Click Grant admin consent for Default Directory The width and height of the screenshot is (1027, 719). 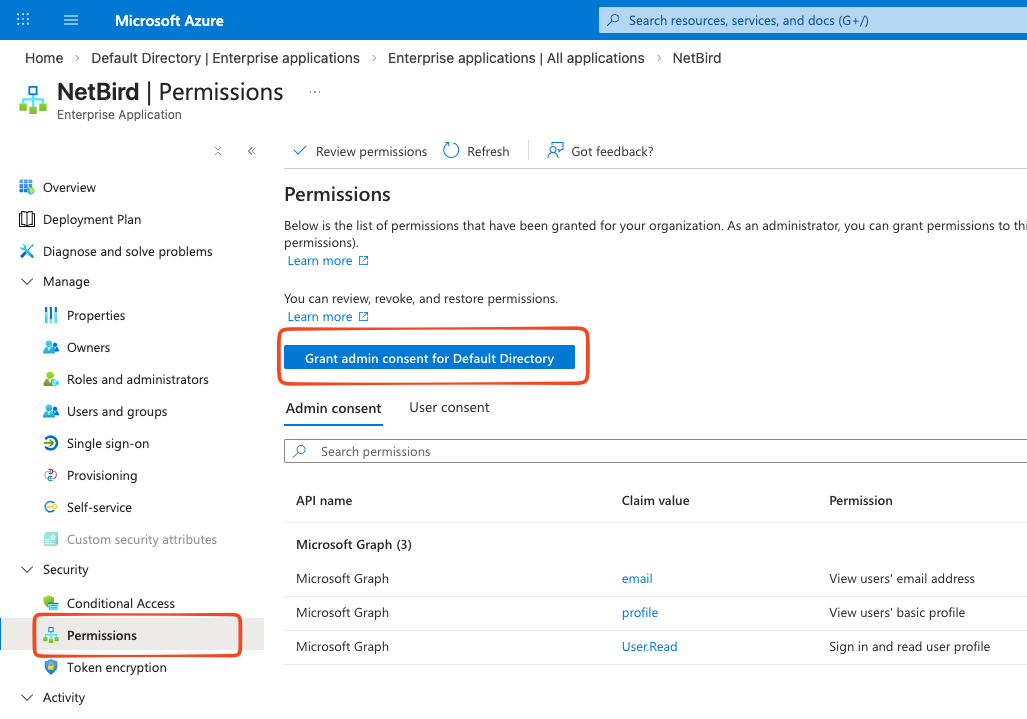pyautogui.click(x=433, y=357)
